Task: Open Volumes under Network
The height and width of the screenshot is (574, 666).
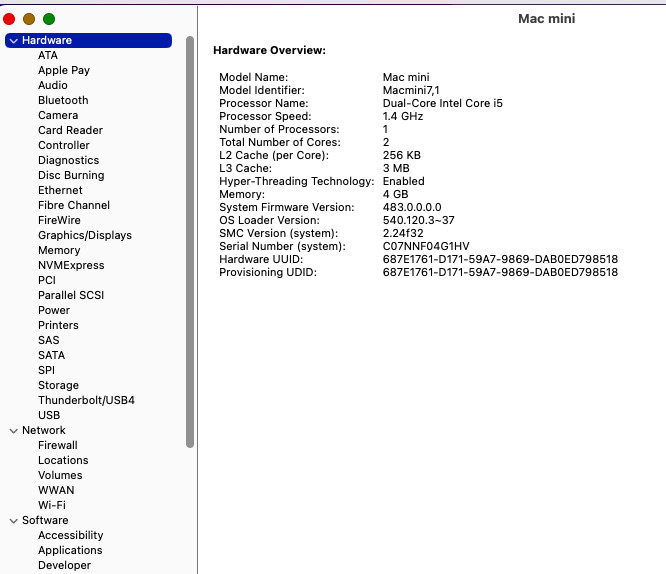Action: (x=60, y=475)
